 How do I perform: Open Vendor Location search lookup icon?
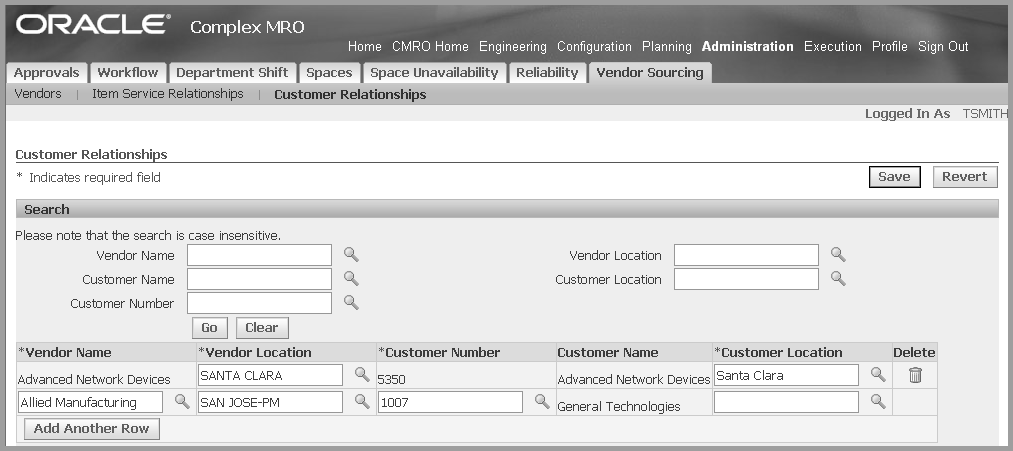838,254
